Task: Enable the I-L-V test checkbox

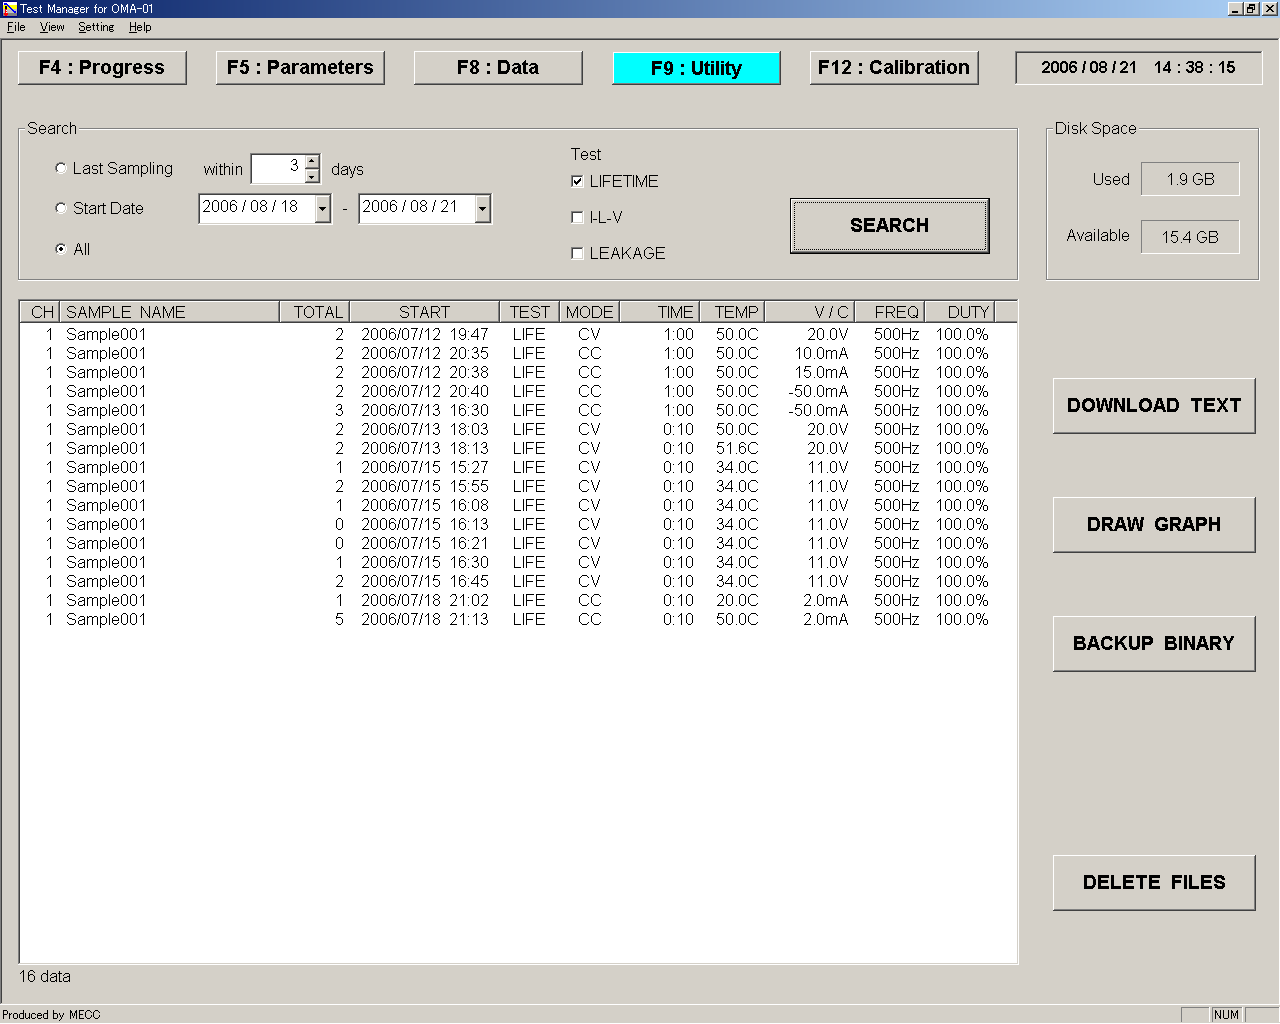Action: [x=577, y=218]
